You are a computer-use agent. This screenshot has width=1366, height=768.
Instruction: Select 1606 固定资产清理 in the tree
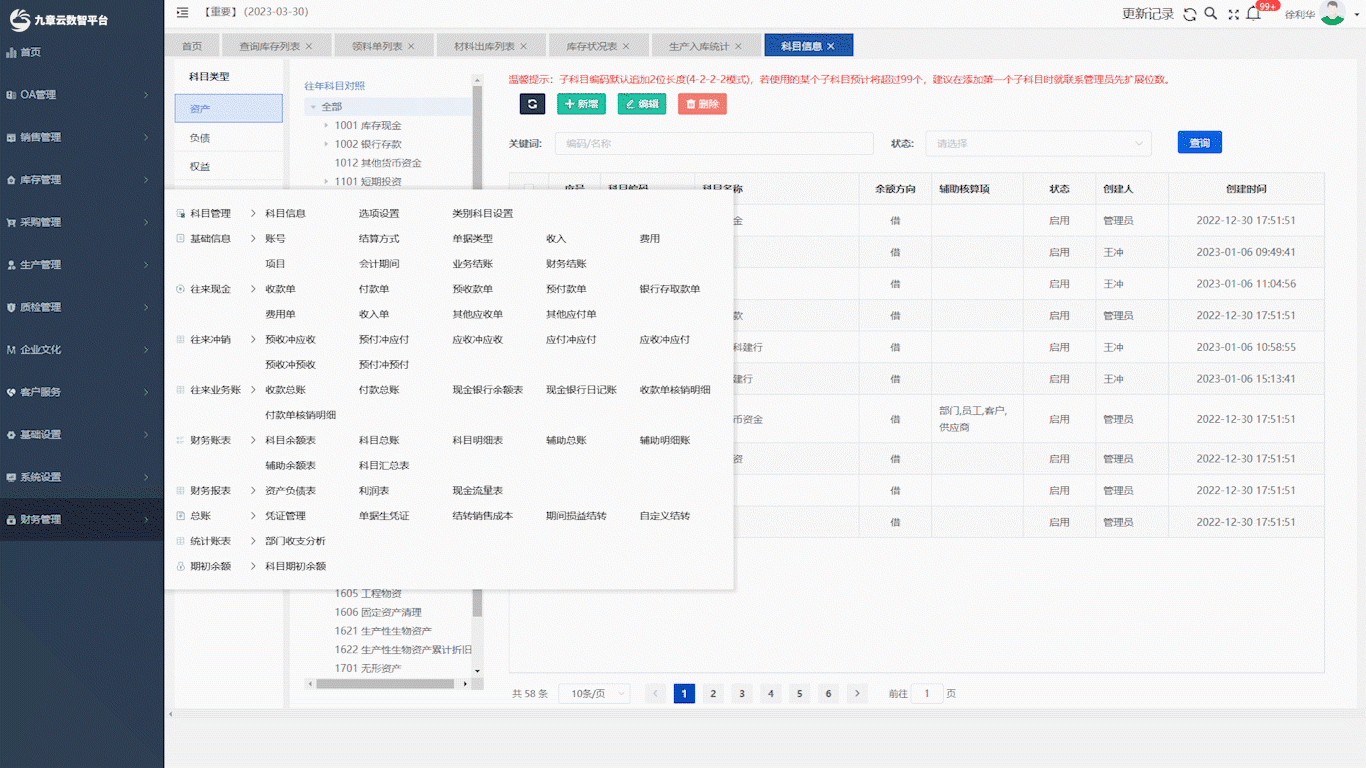coord(378,612)
